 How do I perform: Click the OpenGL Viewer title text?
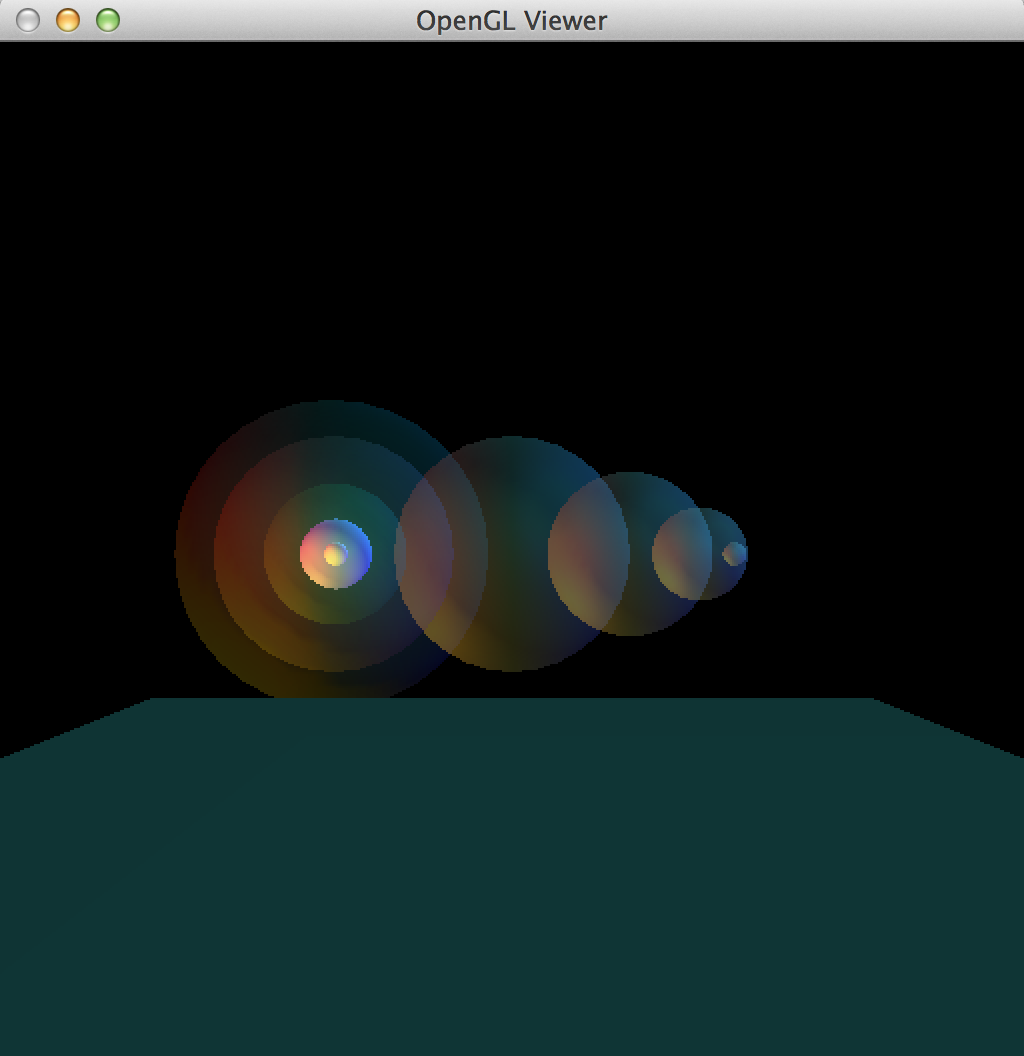511,21
